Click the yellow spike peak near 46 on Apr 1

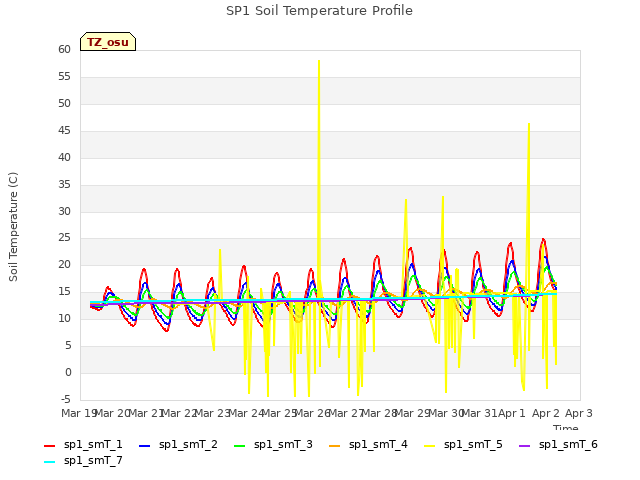pos(529,124)
